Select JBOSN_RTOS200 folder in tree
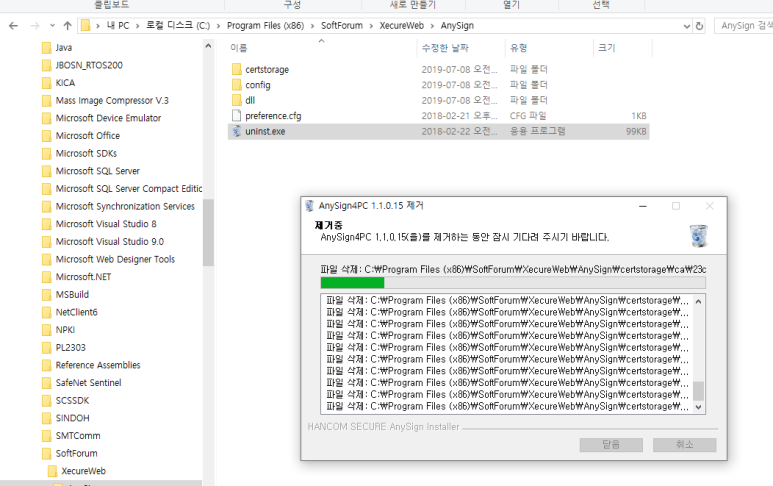This screenshot has width=773, height=486. 89,65
